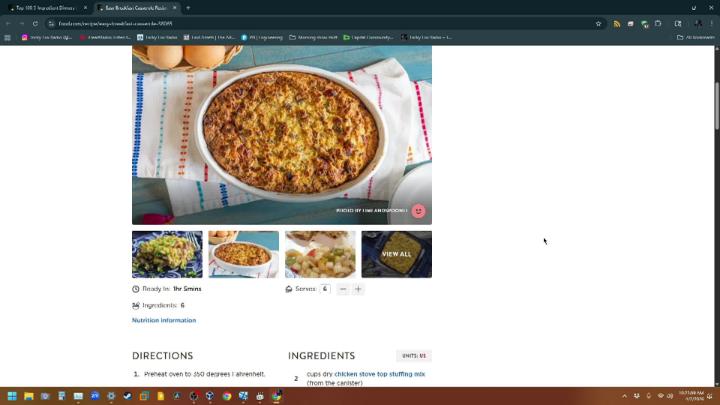This screenshot has height=405, width=720.
Task: Select the white dish casserole thumbnail
Action: point(243,254)
